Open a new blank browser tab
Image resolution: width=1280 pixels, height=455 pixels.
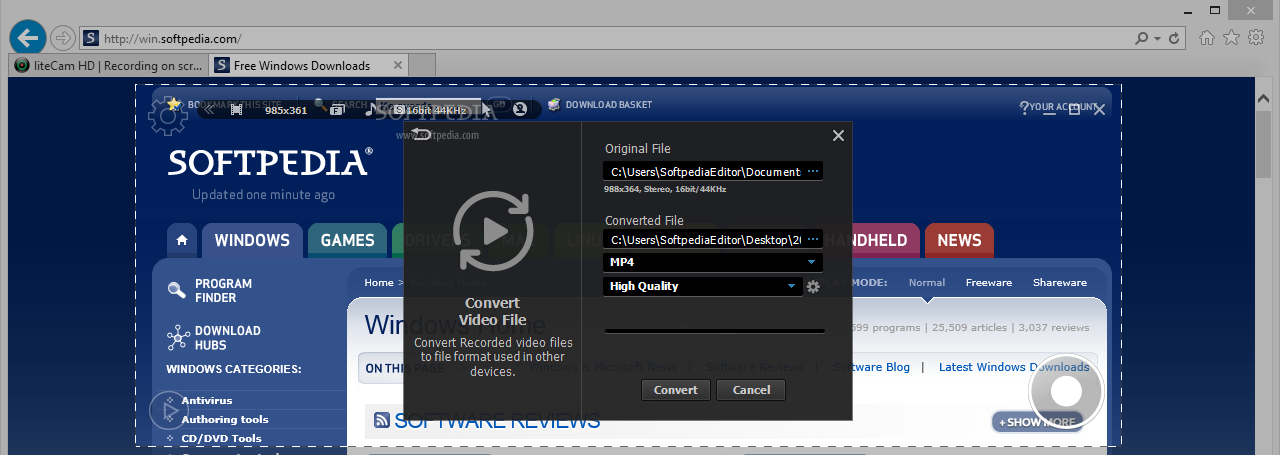[x=423, y=66]
